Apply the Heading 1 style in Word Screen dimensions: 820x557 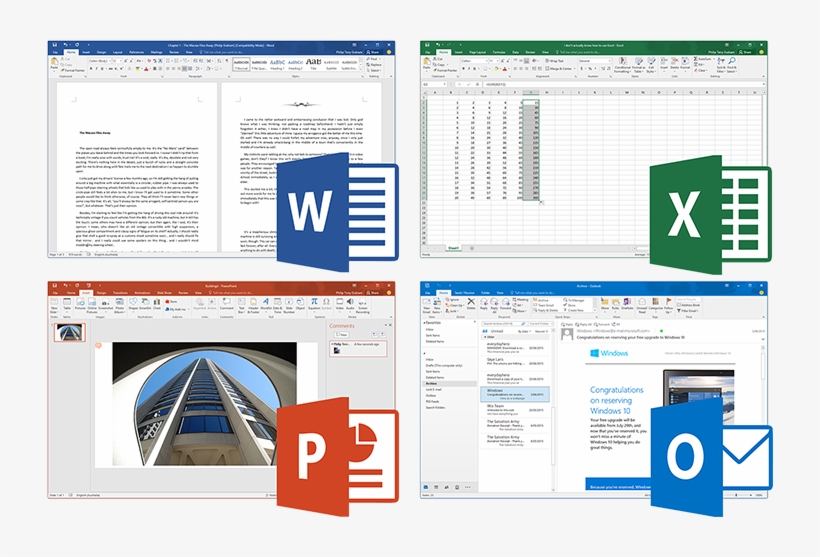point(277,64)
